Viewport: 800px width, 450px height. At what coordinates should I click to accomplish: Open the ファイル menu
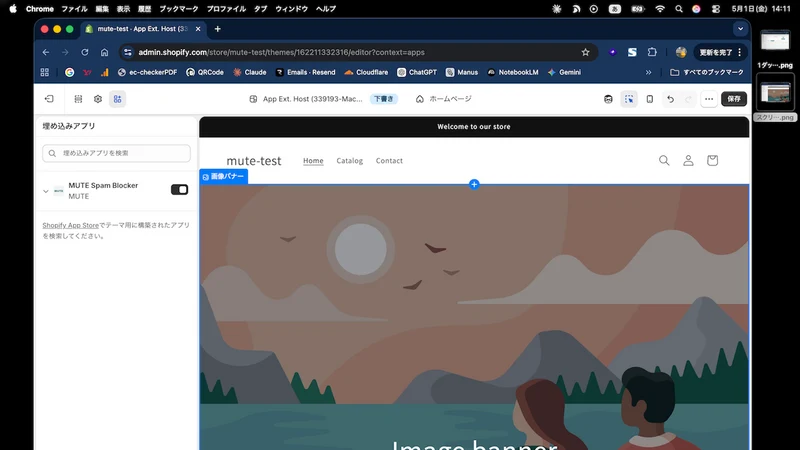click(x=74, y=9)
